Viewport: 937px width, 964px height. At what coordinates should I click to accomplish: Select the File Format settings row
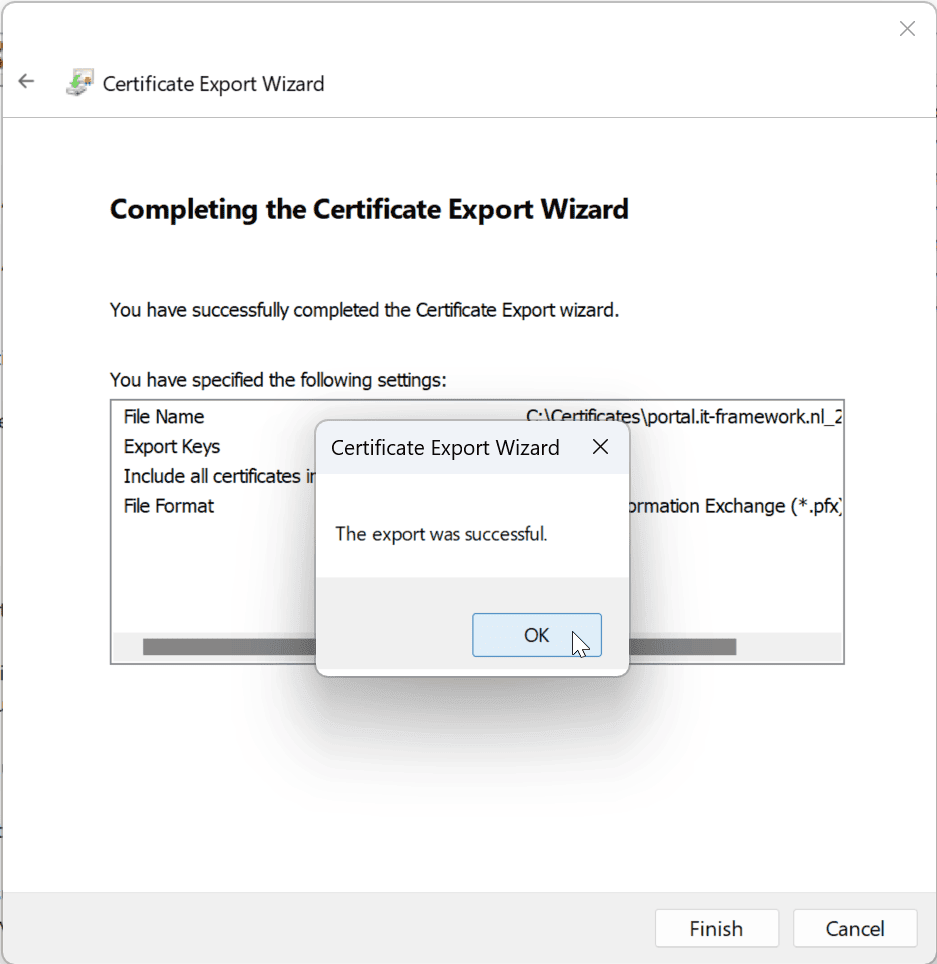coord(168,506)
